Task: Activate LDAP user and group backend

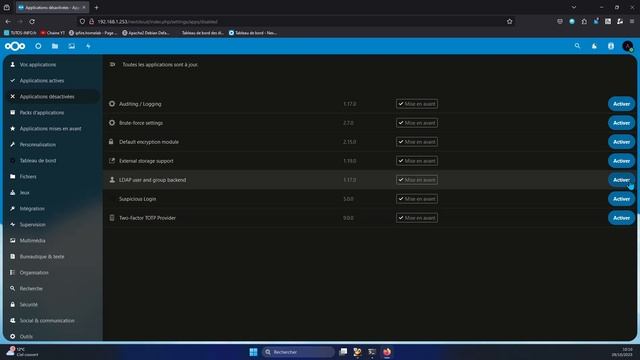Action: [621, 180]
